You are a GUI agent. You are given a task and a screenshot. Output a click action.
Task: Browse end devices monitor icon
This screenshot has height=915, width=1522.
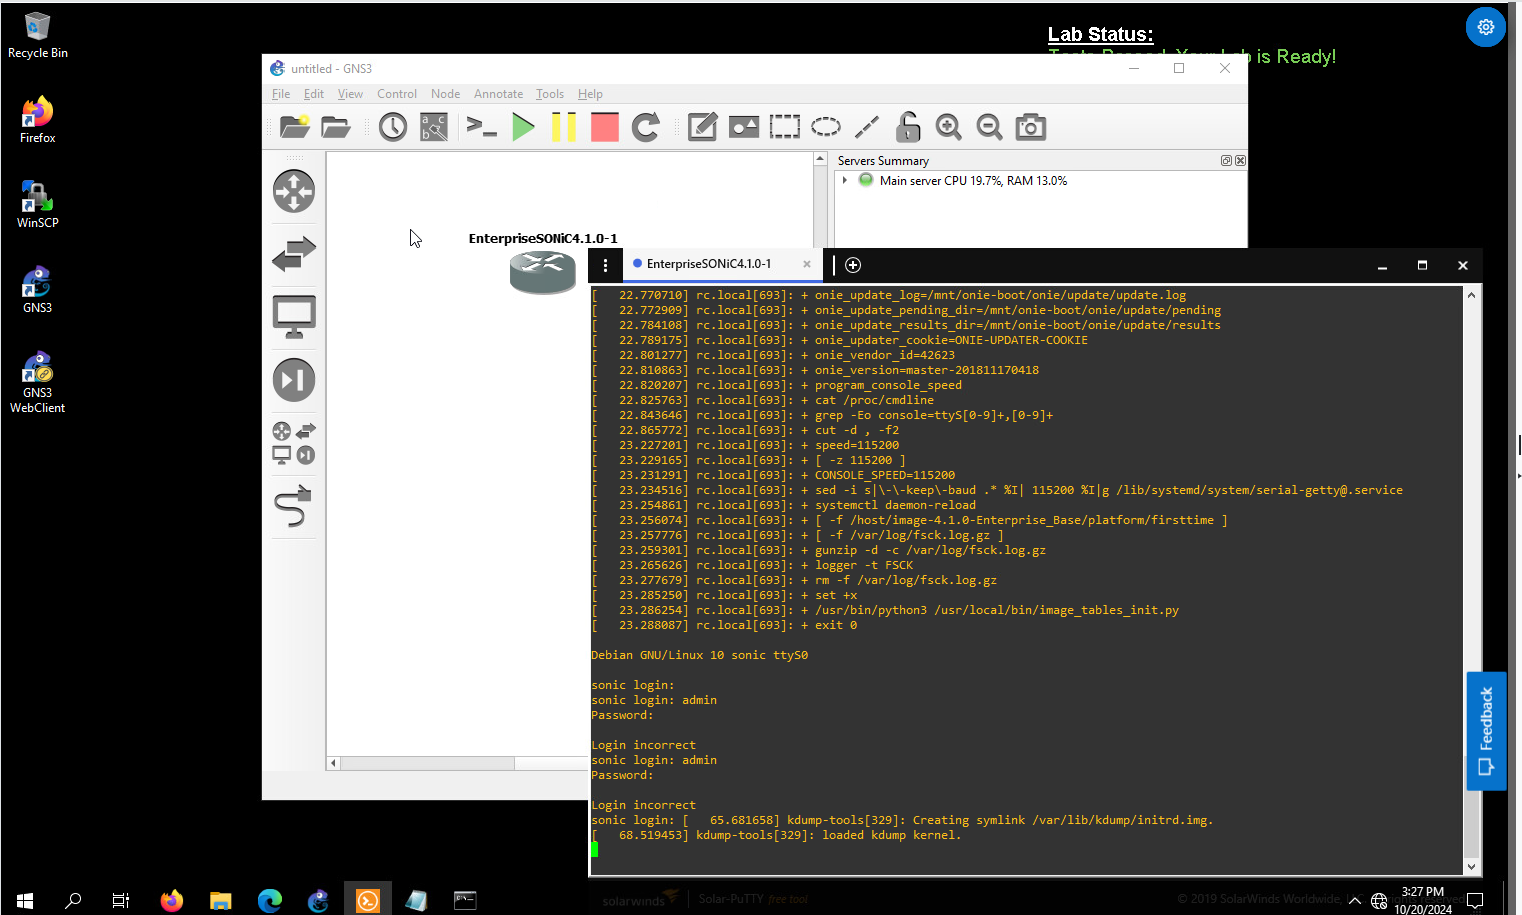point(294,317)
